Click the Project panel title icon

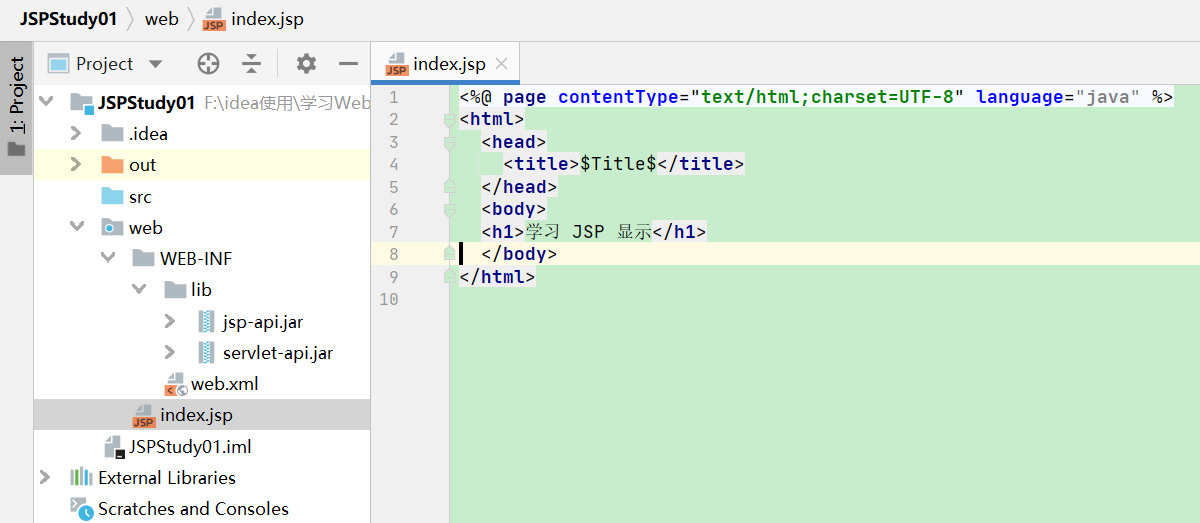pyautogui.click(x=59, y=64)
